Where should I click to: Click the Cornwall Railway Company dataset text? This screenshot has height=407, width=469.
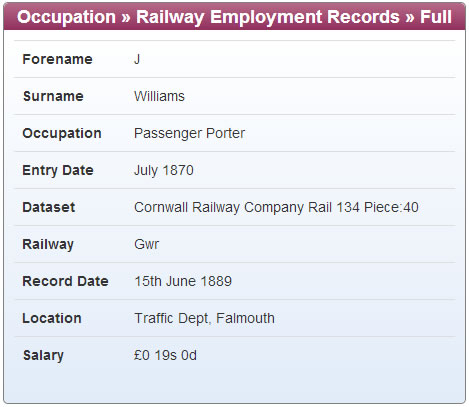tap(276, 207)
